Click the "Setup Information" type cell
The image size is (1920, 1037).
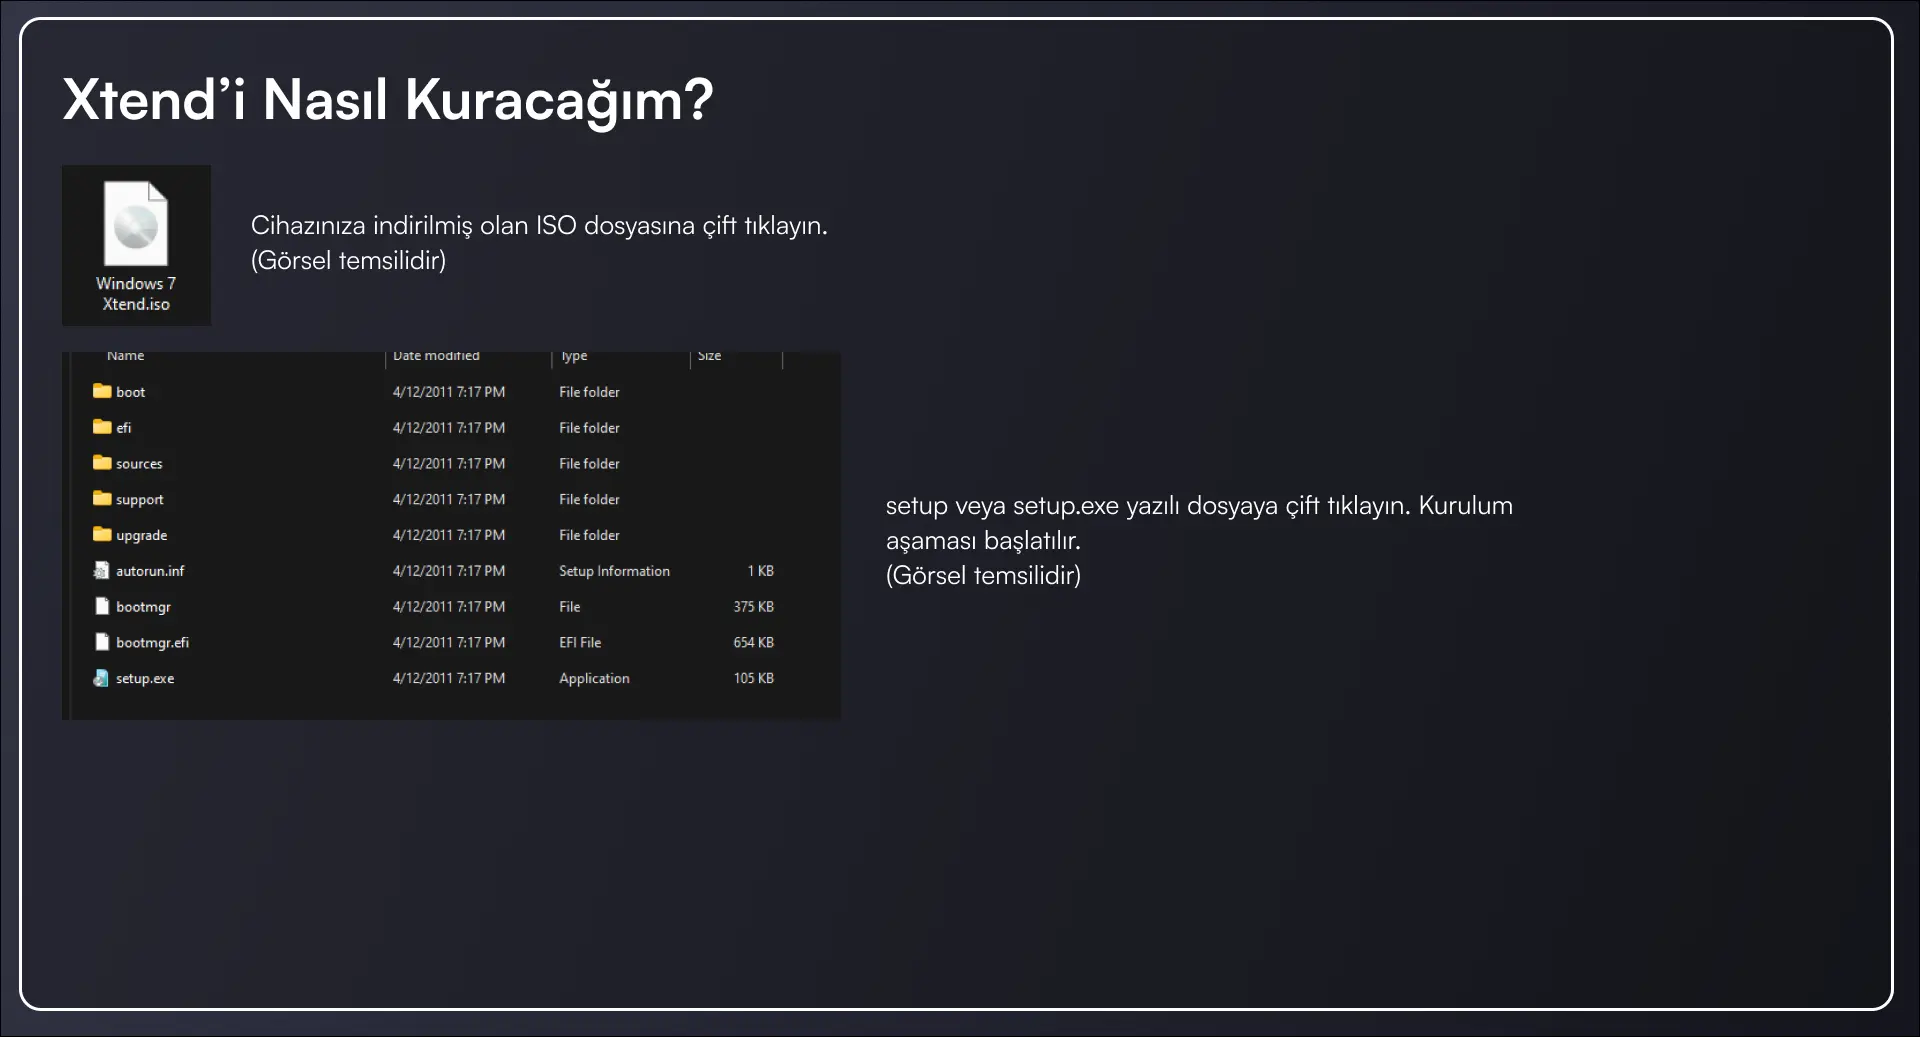614,571
